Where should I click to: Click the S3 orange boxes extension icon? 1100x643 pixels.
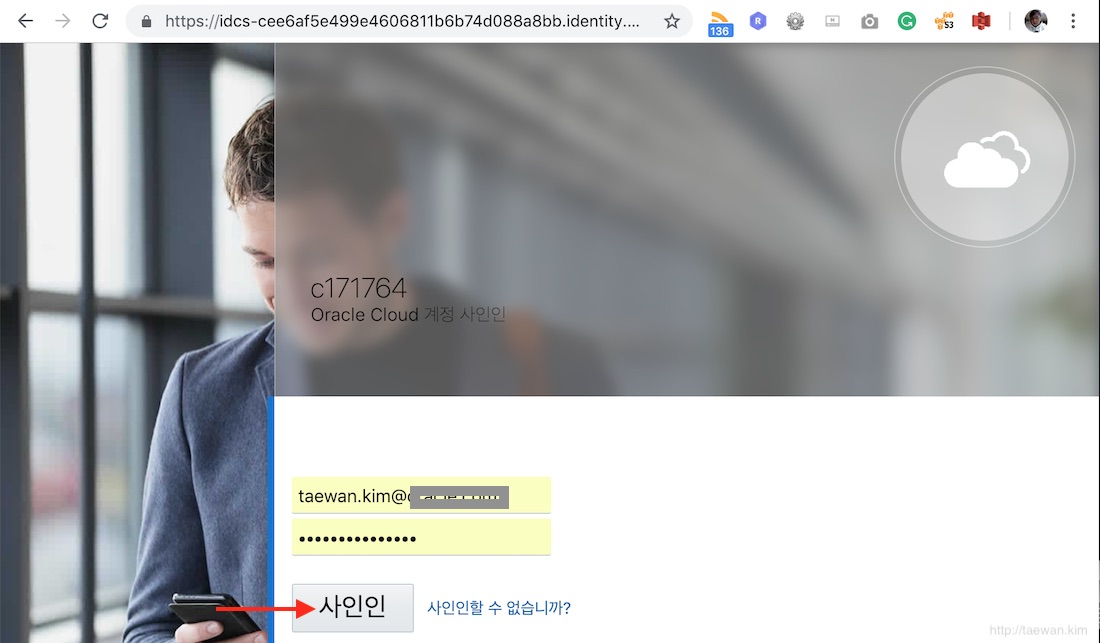coord(944,22)
